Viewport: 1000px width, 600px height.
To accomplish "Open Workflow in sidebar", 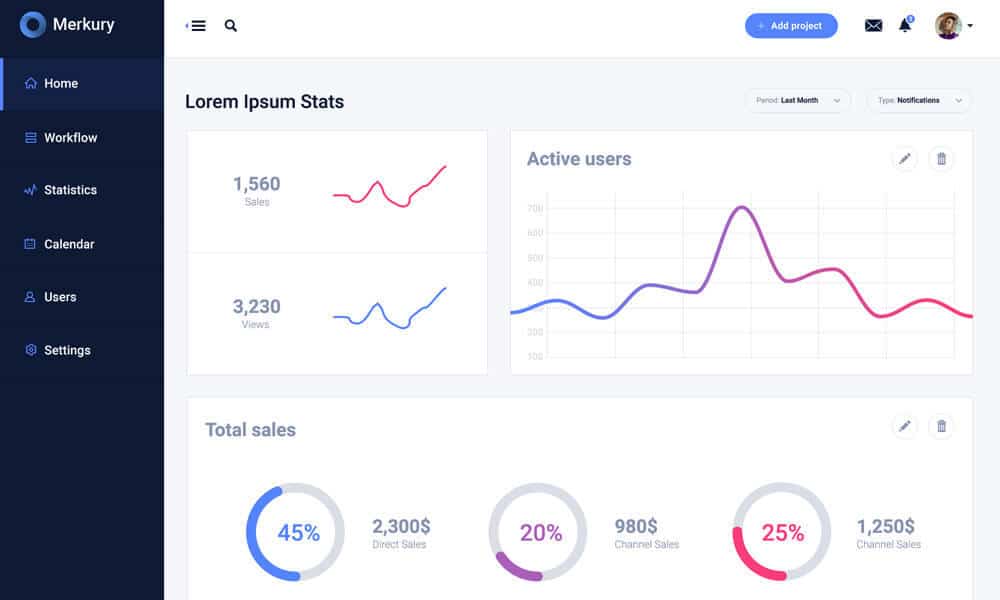I will [70, 138].
